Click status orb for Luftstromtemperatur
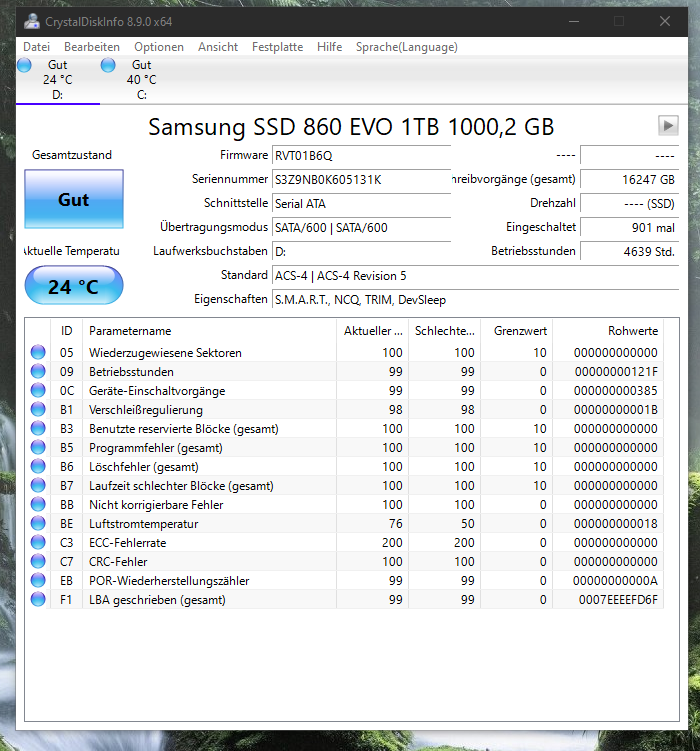The width and height of the screenshot is (700, 751). (38, 523)
